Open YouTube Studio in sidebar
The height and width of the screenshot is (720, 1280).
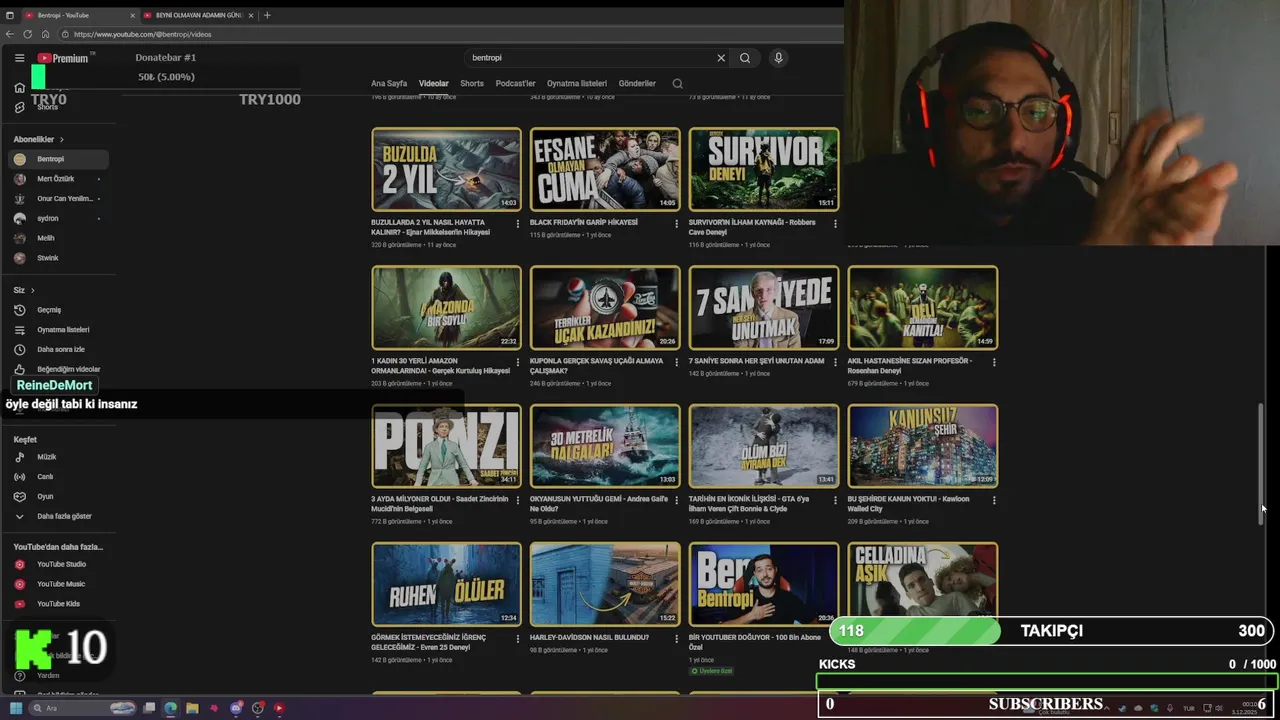point(59,564)
